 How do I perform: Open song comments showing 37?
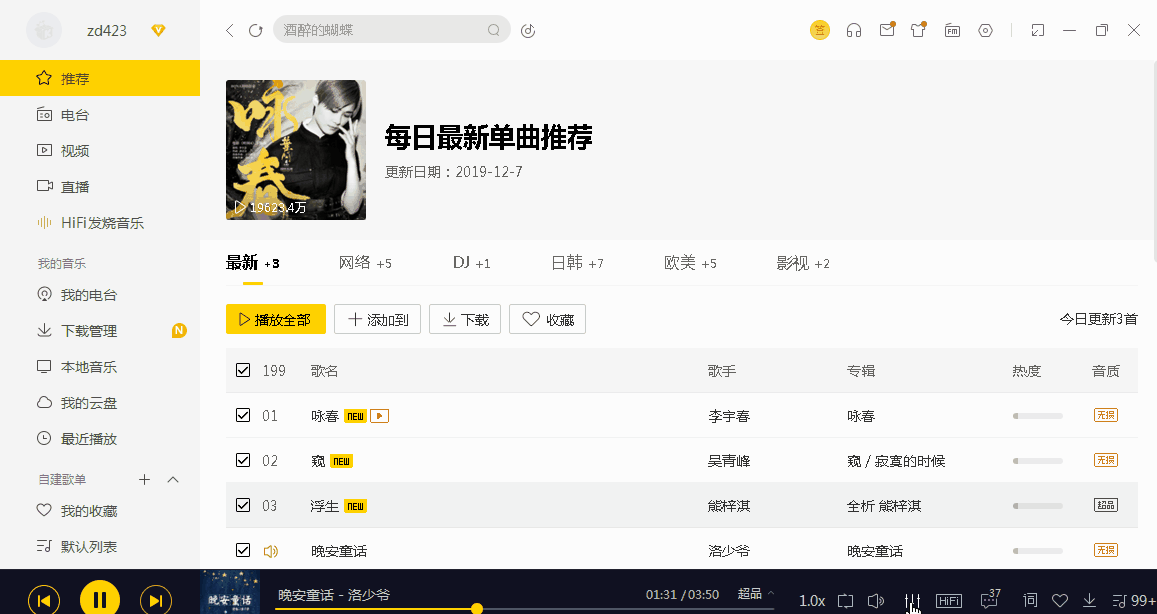(989, 600)
